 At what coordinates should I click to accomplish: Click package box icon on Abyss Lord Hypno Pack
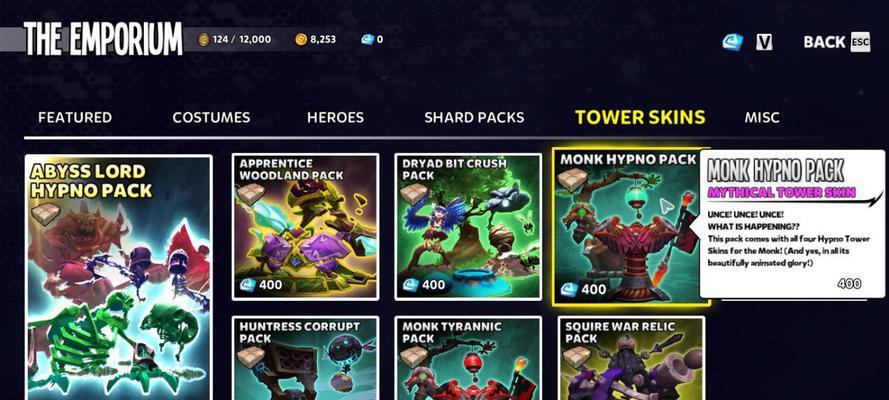pos(45,214)
